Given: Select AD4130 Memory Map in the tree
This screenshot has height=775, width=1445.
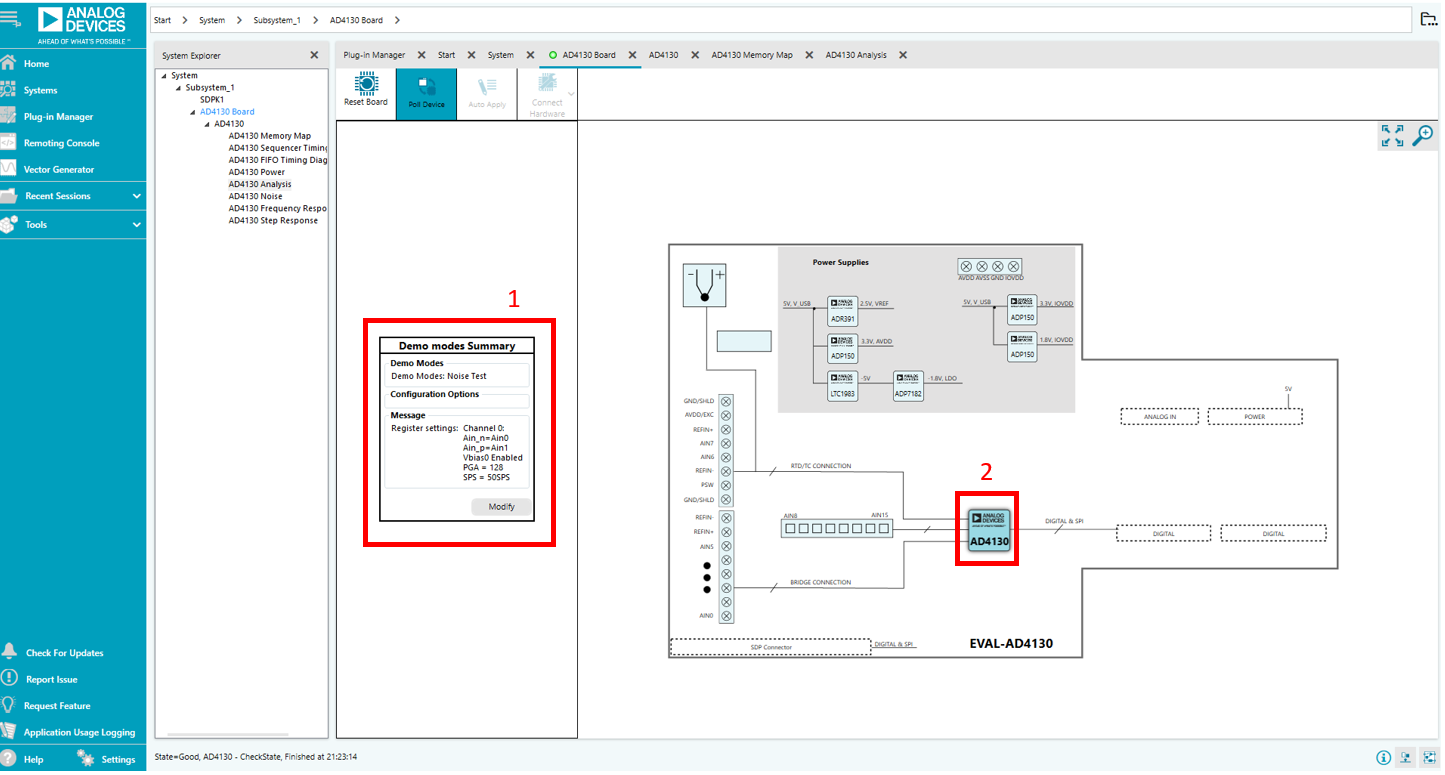Looking at the screenshot, I should [x=269, y=136].
